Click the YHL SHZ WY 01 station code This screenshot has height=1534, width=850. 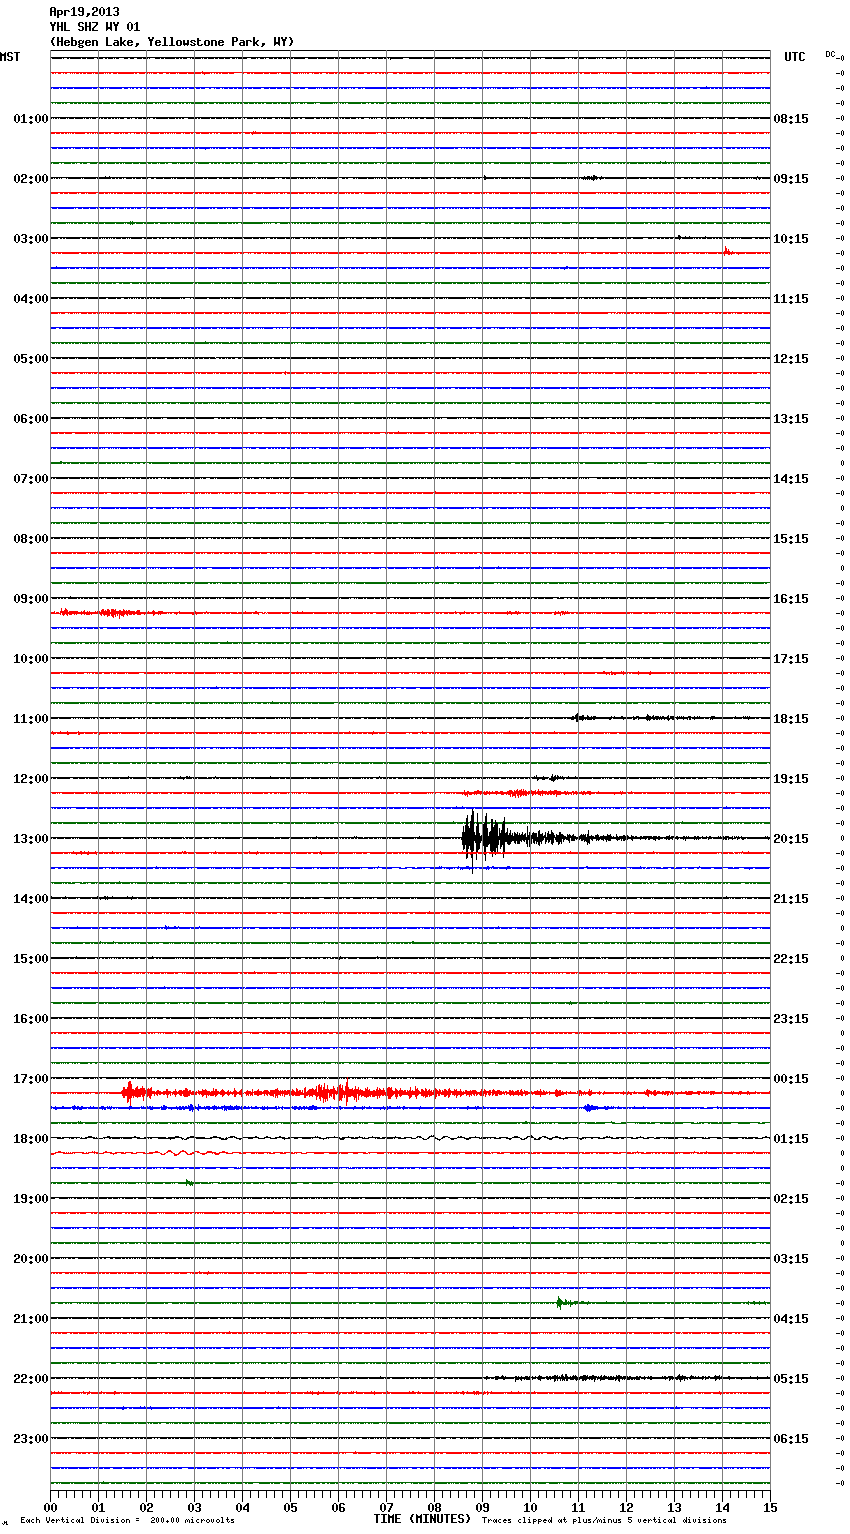pos(94,27)
